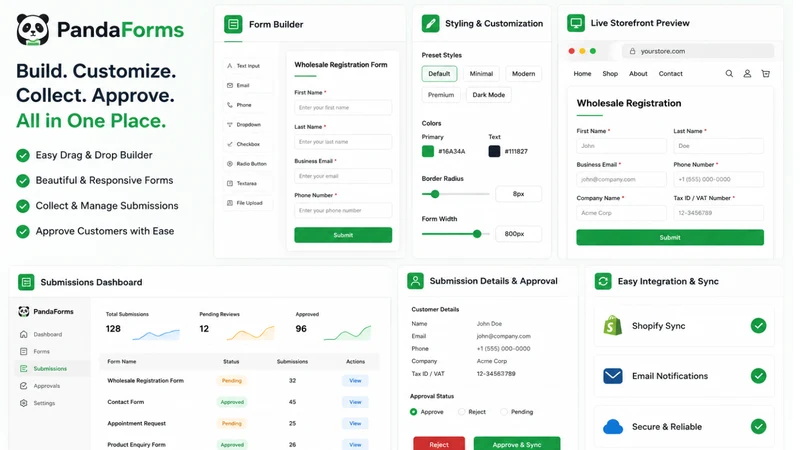Click the Border Radius slider handle

coord(435,194)
